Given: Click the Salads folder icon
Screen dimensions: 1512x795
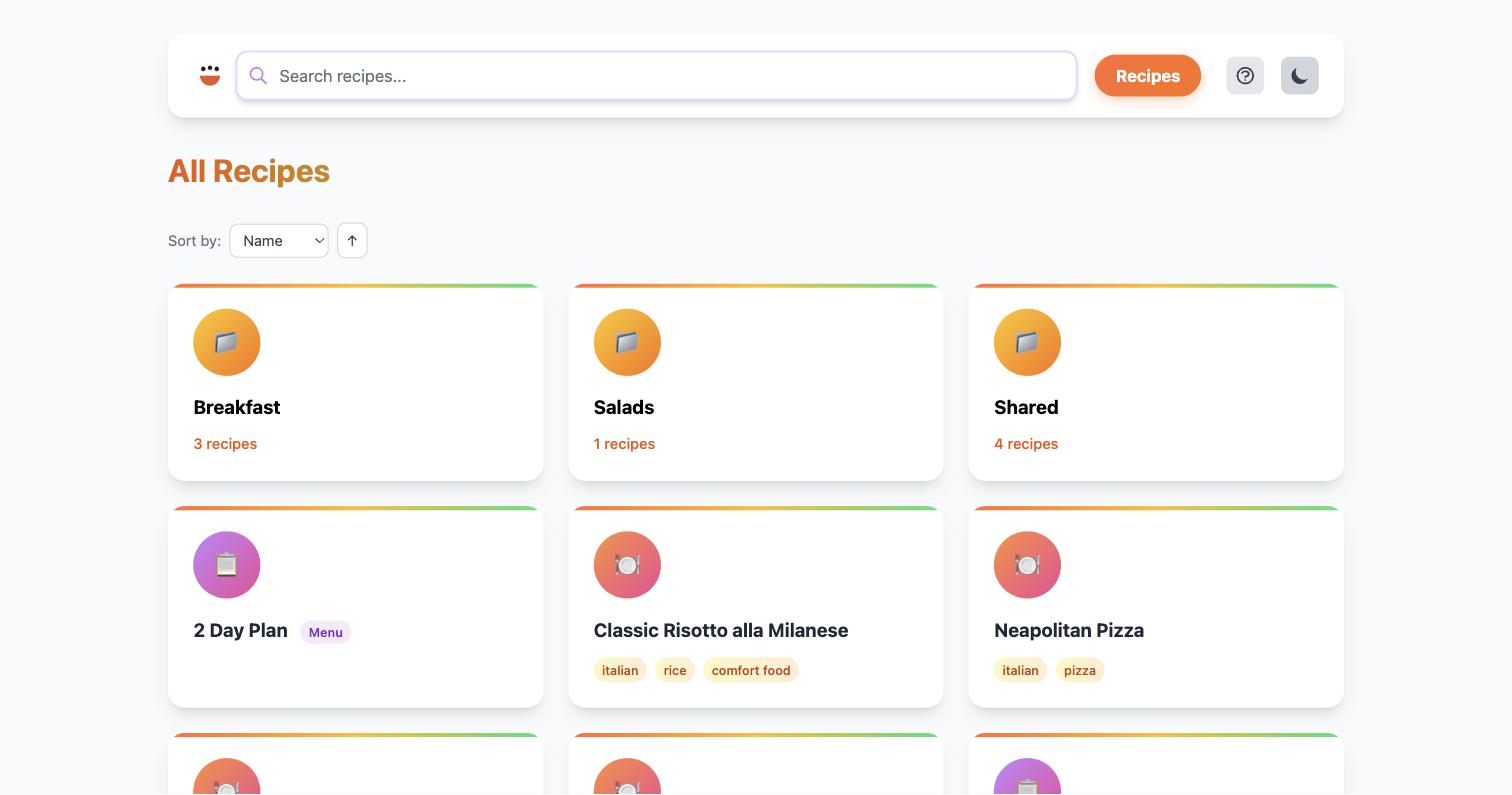Looking at the screenshot, I should pos(627,342).
